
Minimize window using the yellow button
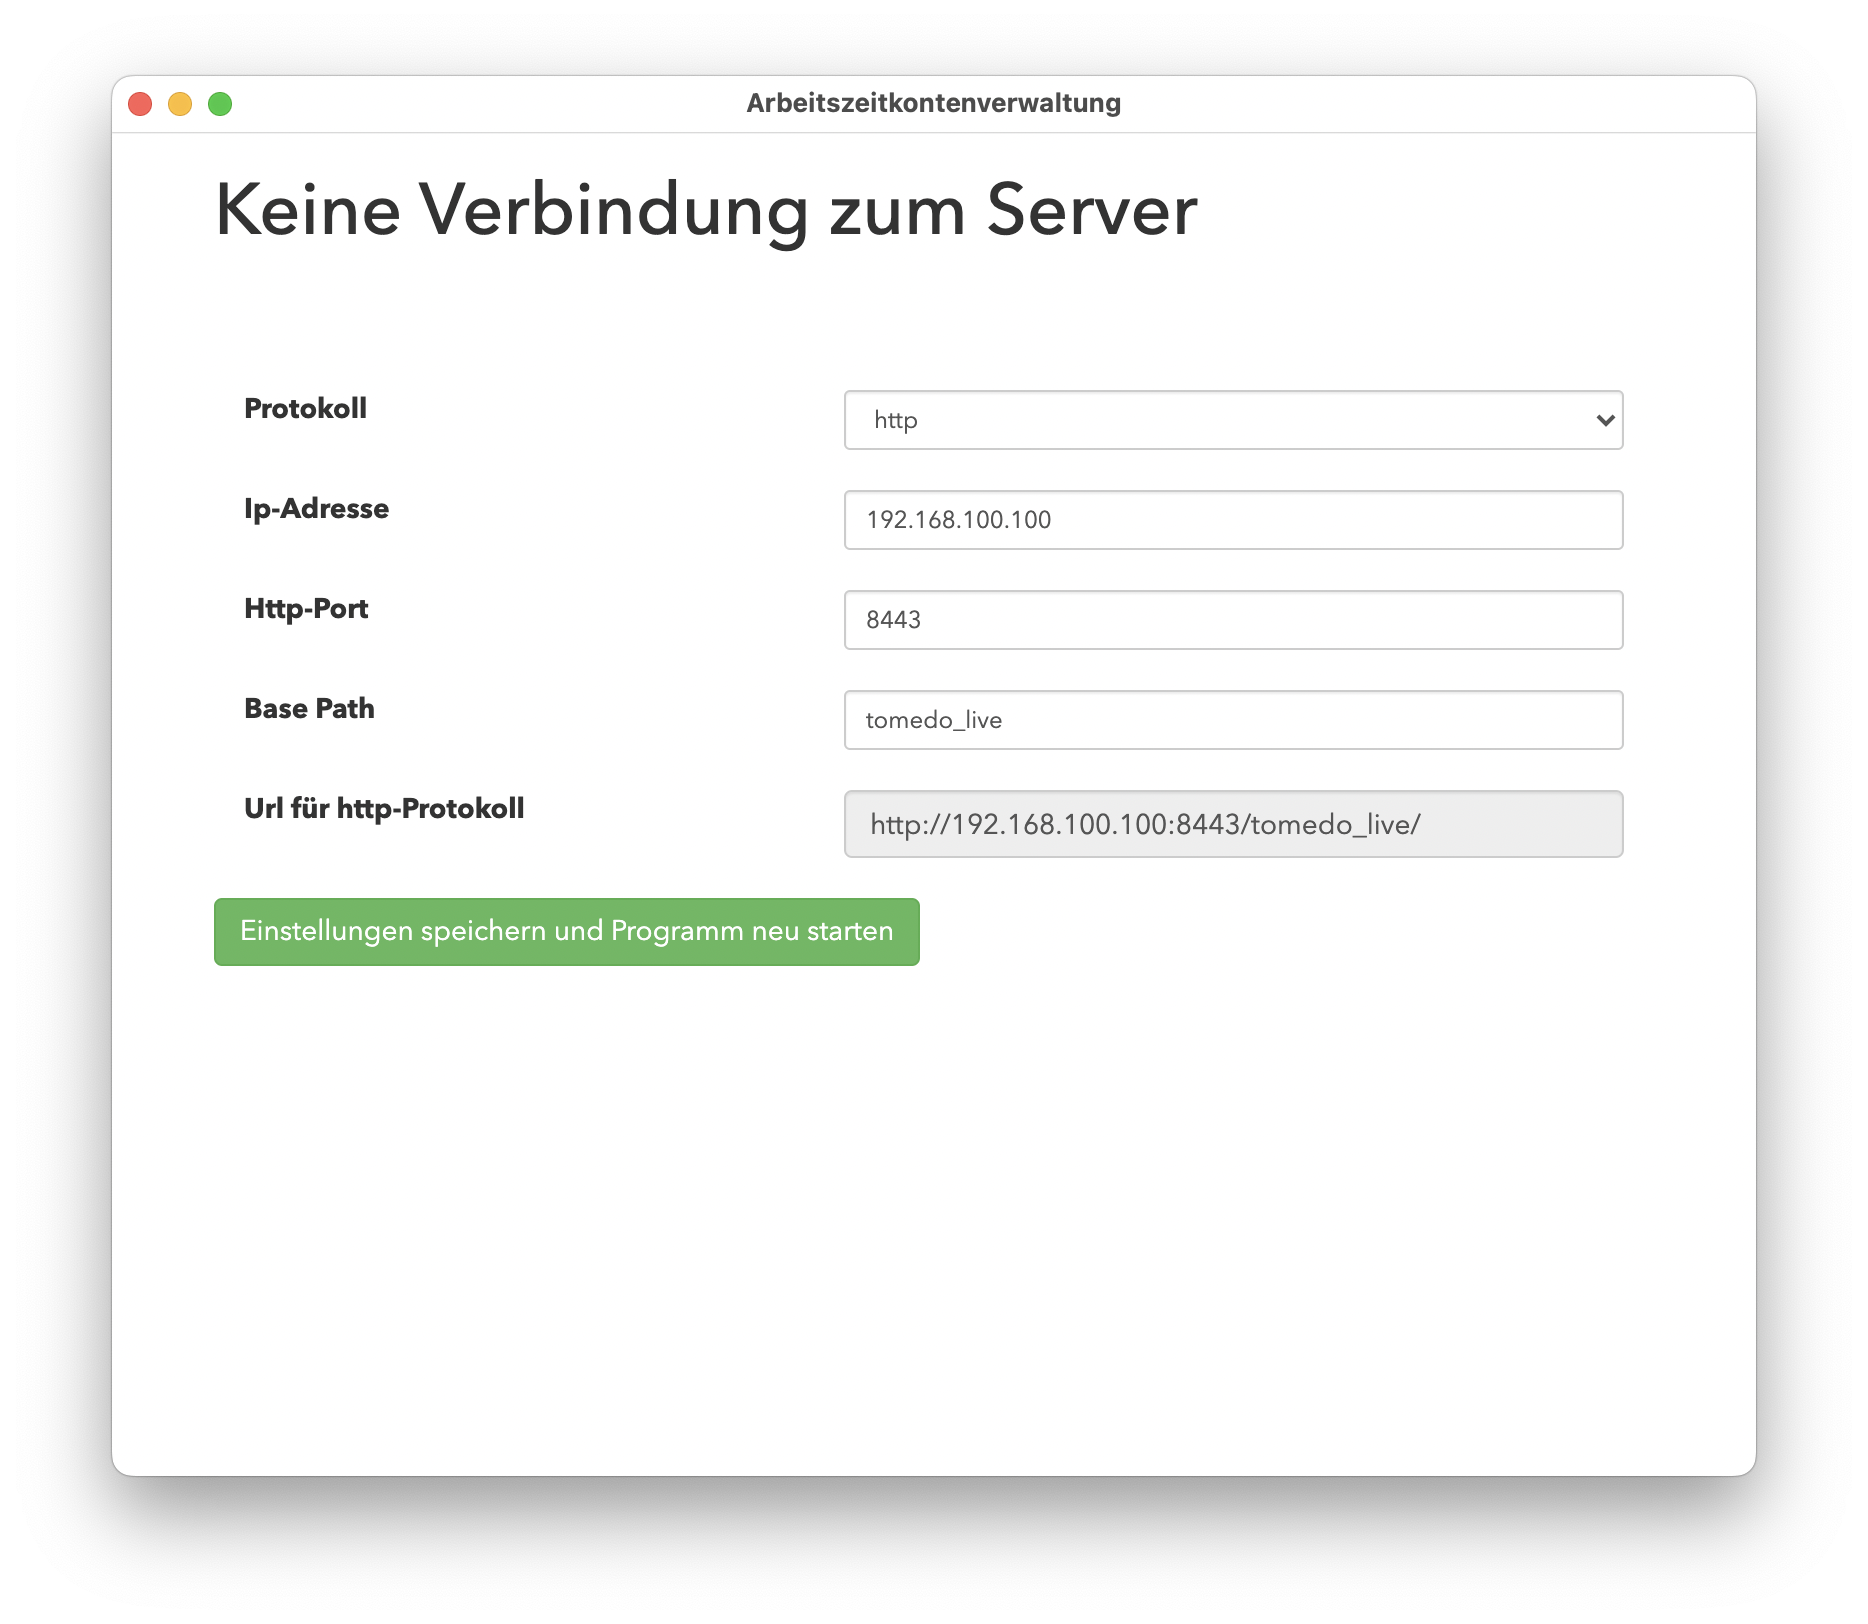[x=180, y=104]
